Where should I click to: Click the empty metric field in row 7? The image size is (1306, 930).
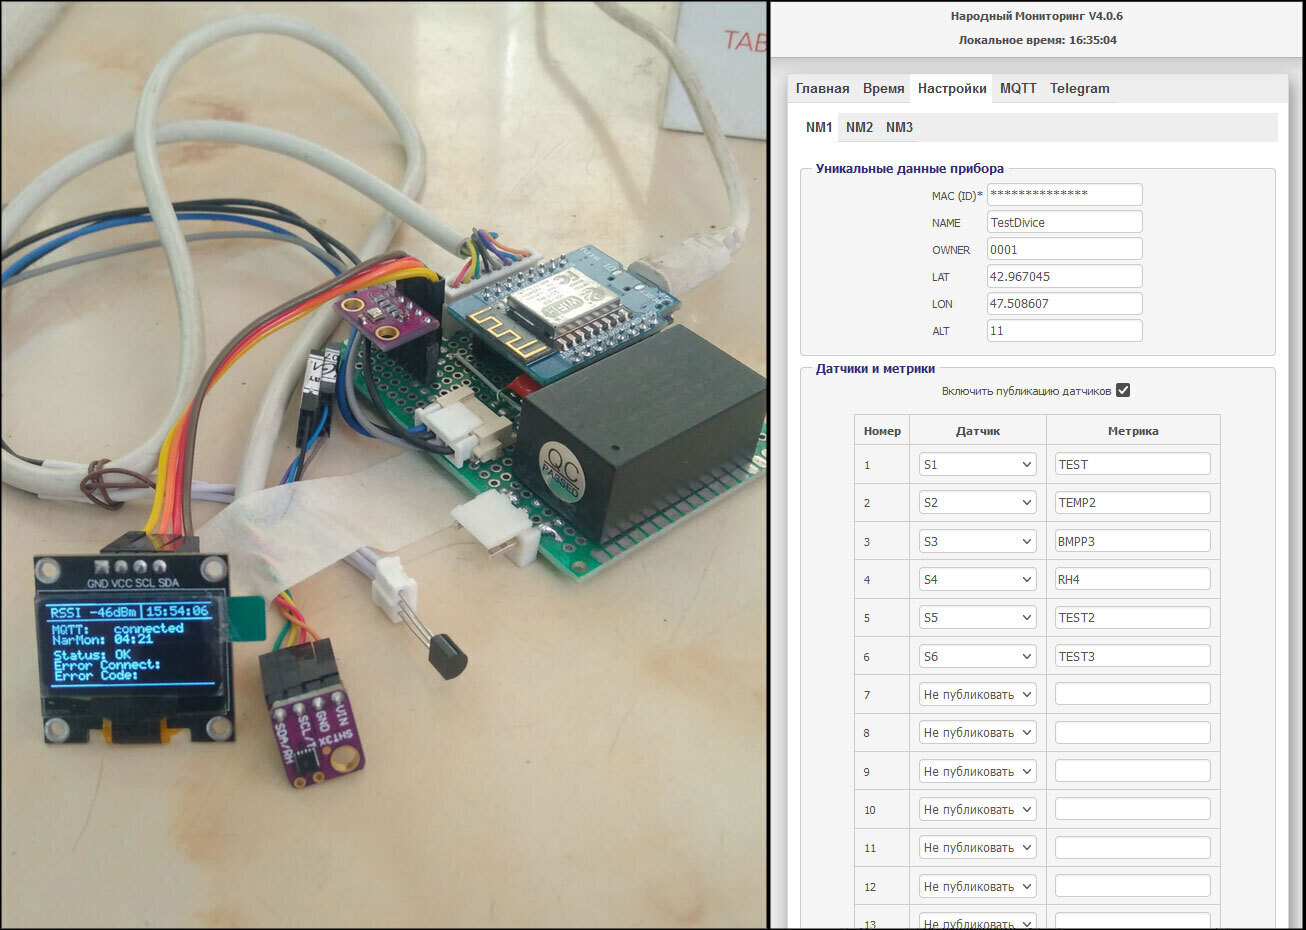click(x=1132, y=694)
